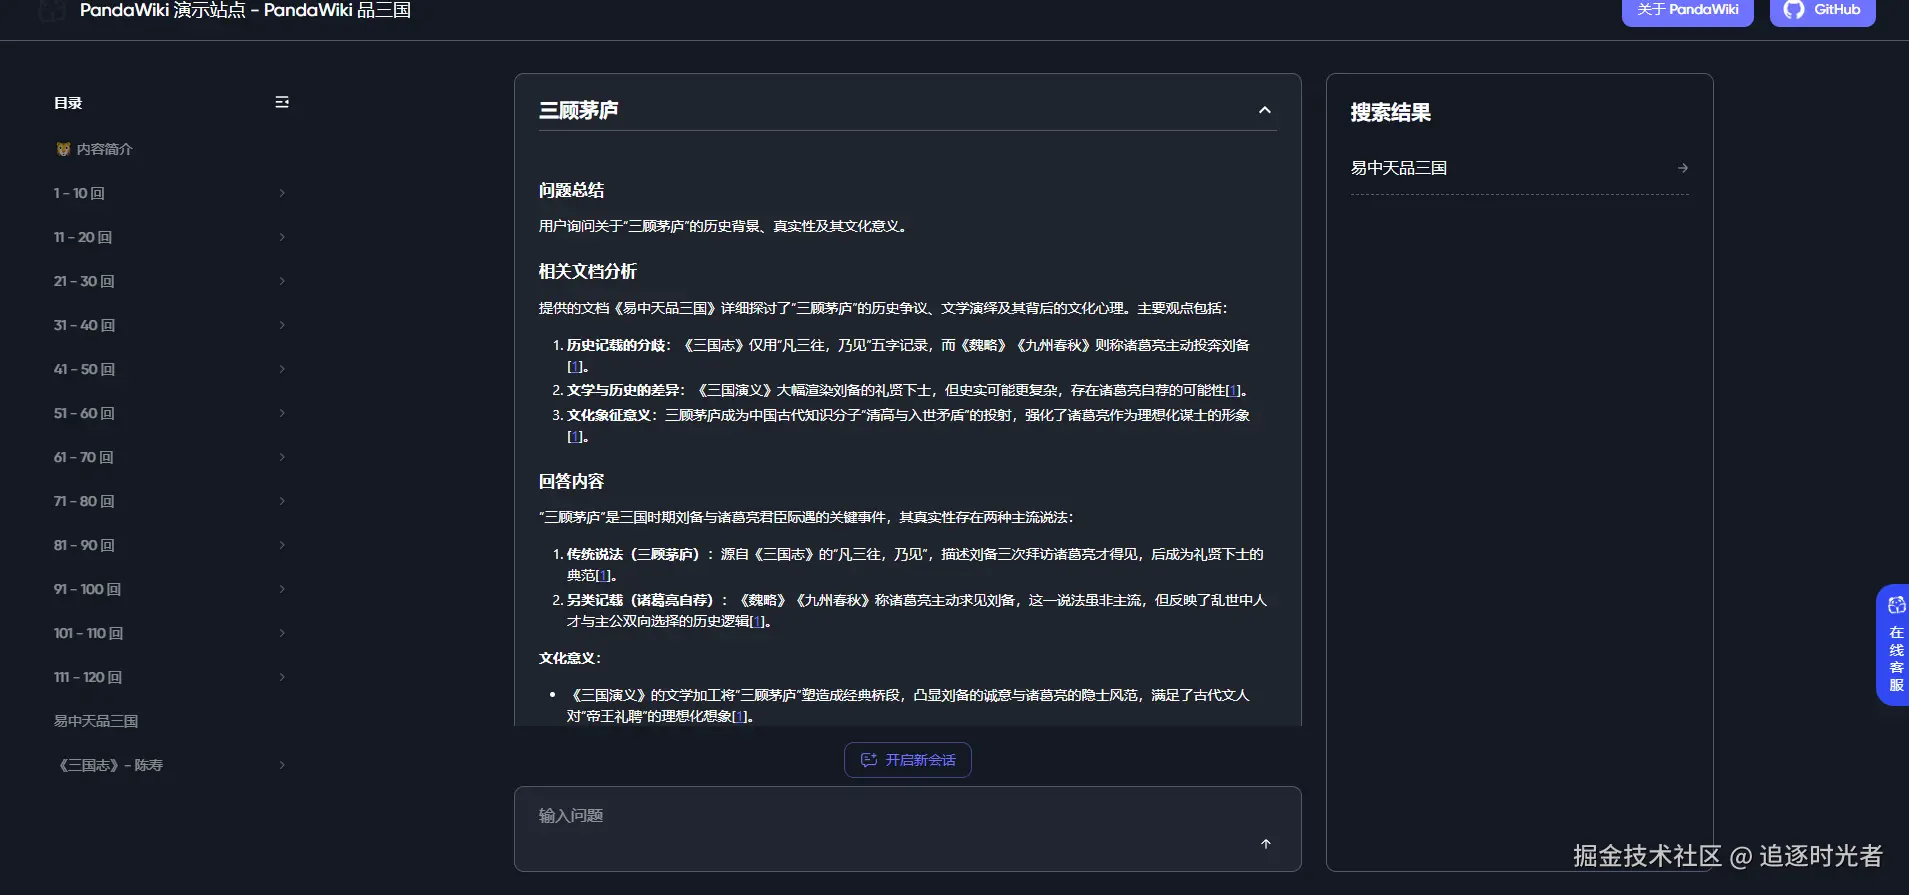
Task: Expand the 1 - 10 回 chevron
Action: tap(282, 193)
